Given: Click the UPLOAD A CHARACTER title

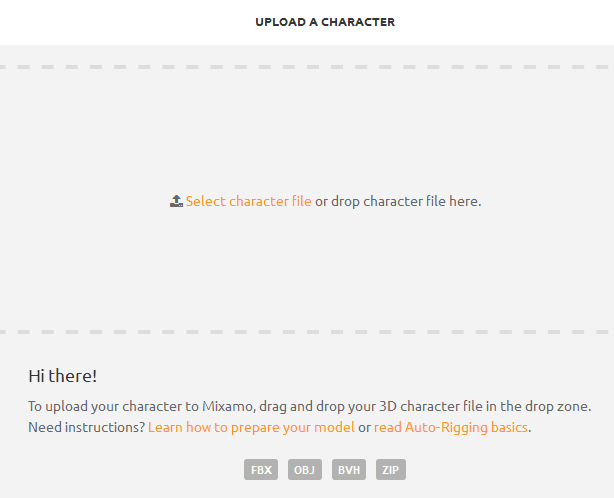Looking at the screenshot, I should [x=325, y=22].
